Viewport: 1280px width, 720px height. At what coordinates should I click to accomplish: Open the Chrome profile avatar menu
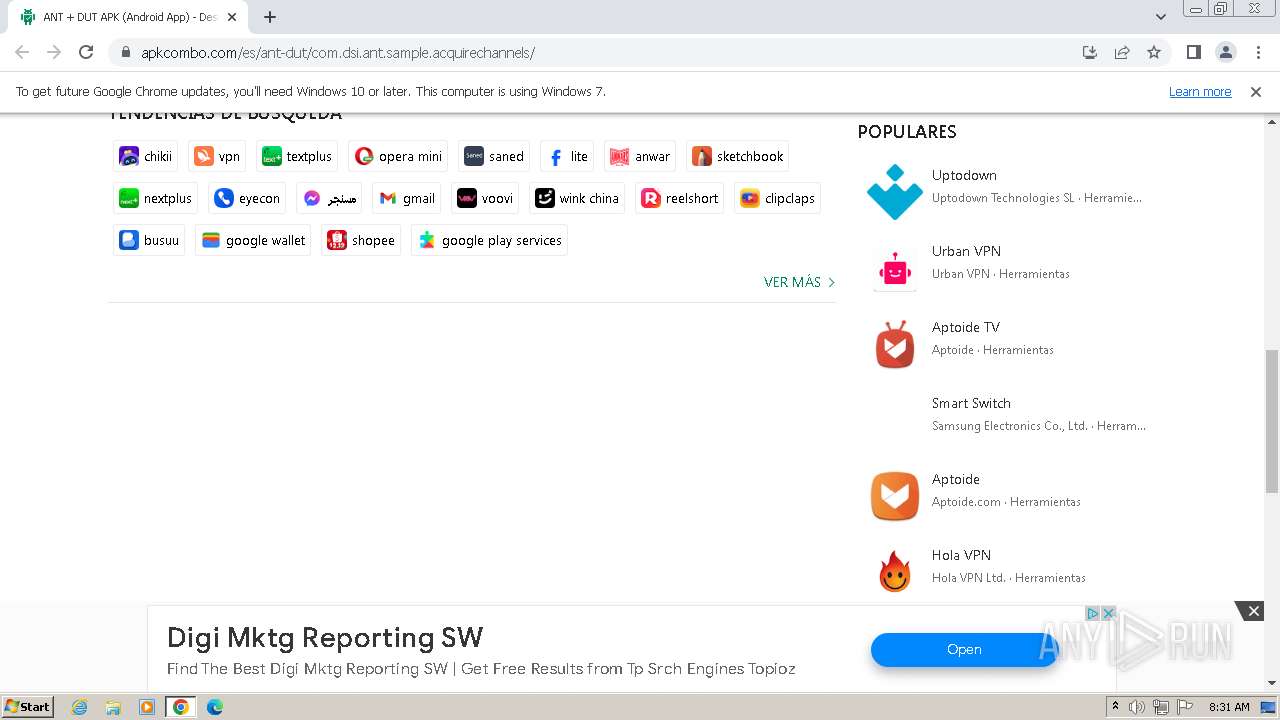pyautogui.click(x=1226, y=52)
